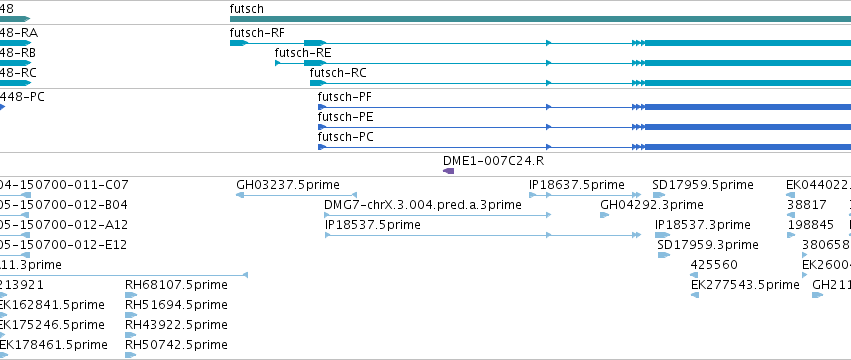Select the GH03237.5prime EST feature line
Image resolution: width=851 pixels, height=360 pixels.
(296, 195)
